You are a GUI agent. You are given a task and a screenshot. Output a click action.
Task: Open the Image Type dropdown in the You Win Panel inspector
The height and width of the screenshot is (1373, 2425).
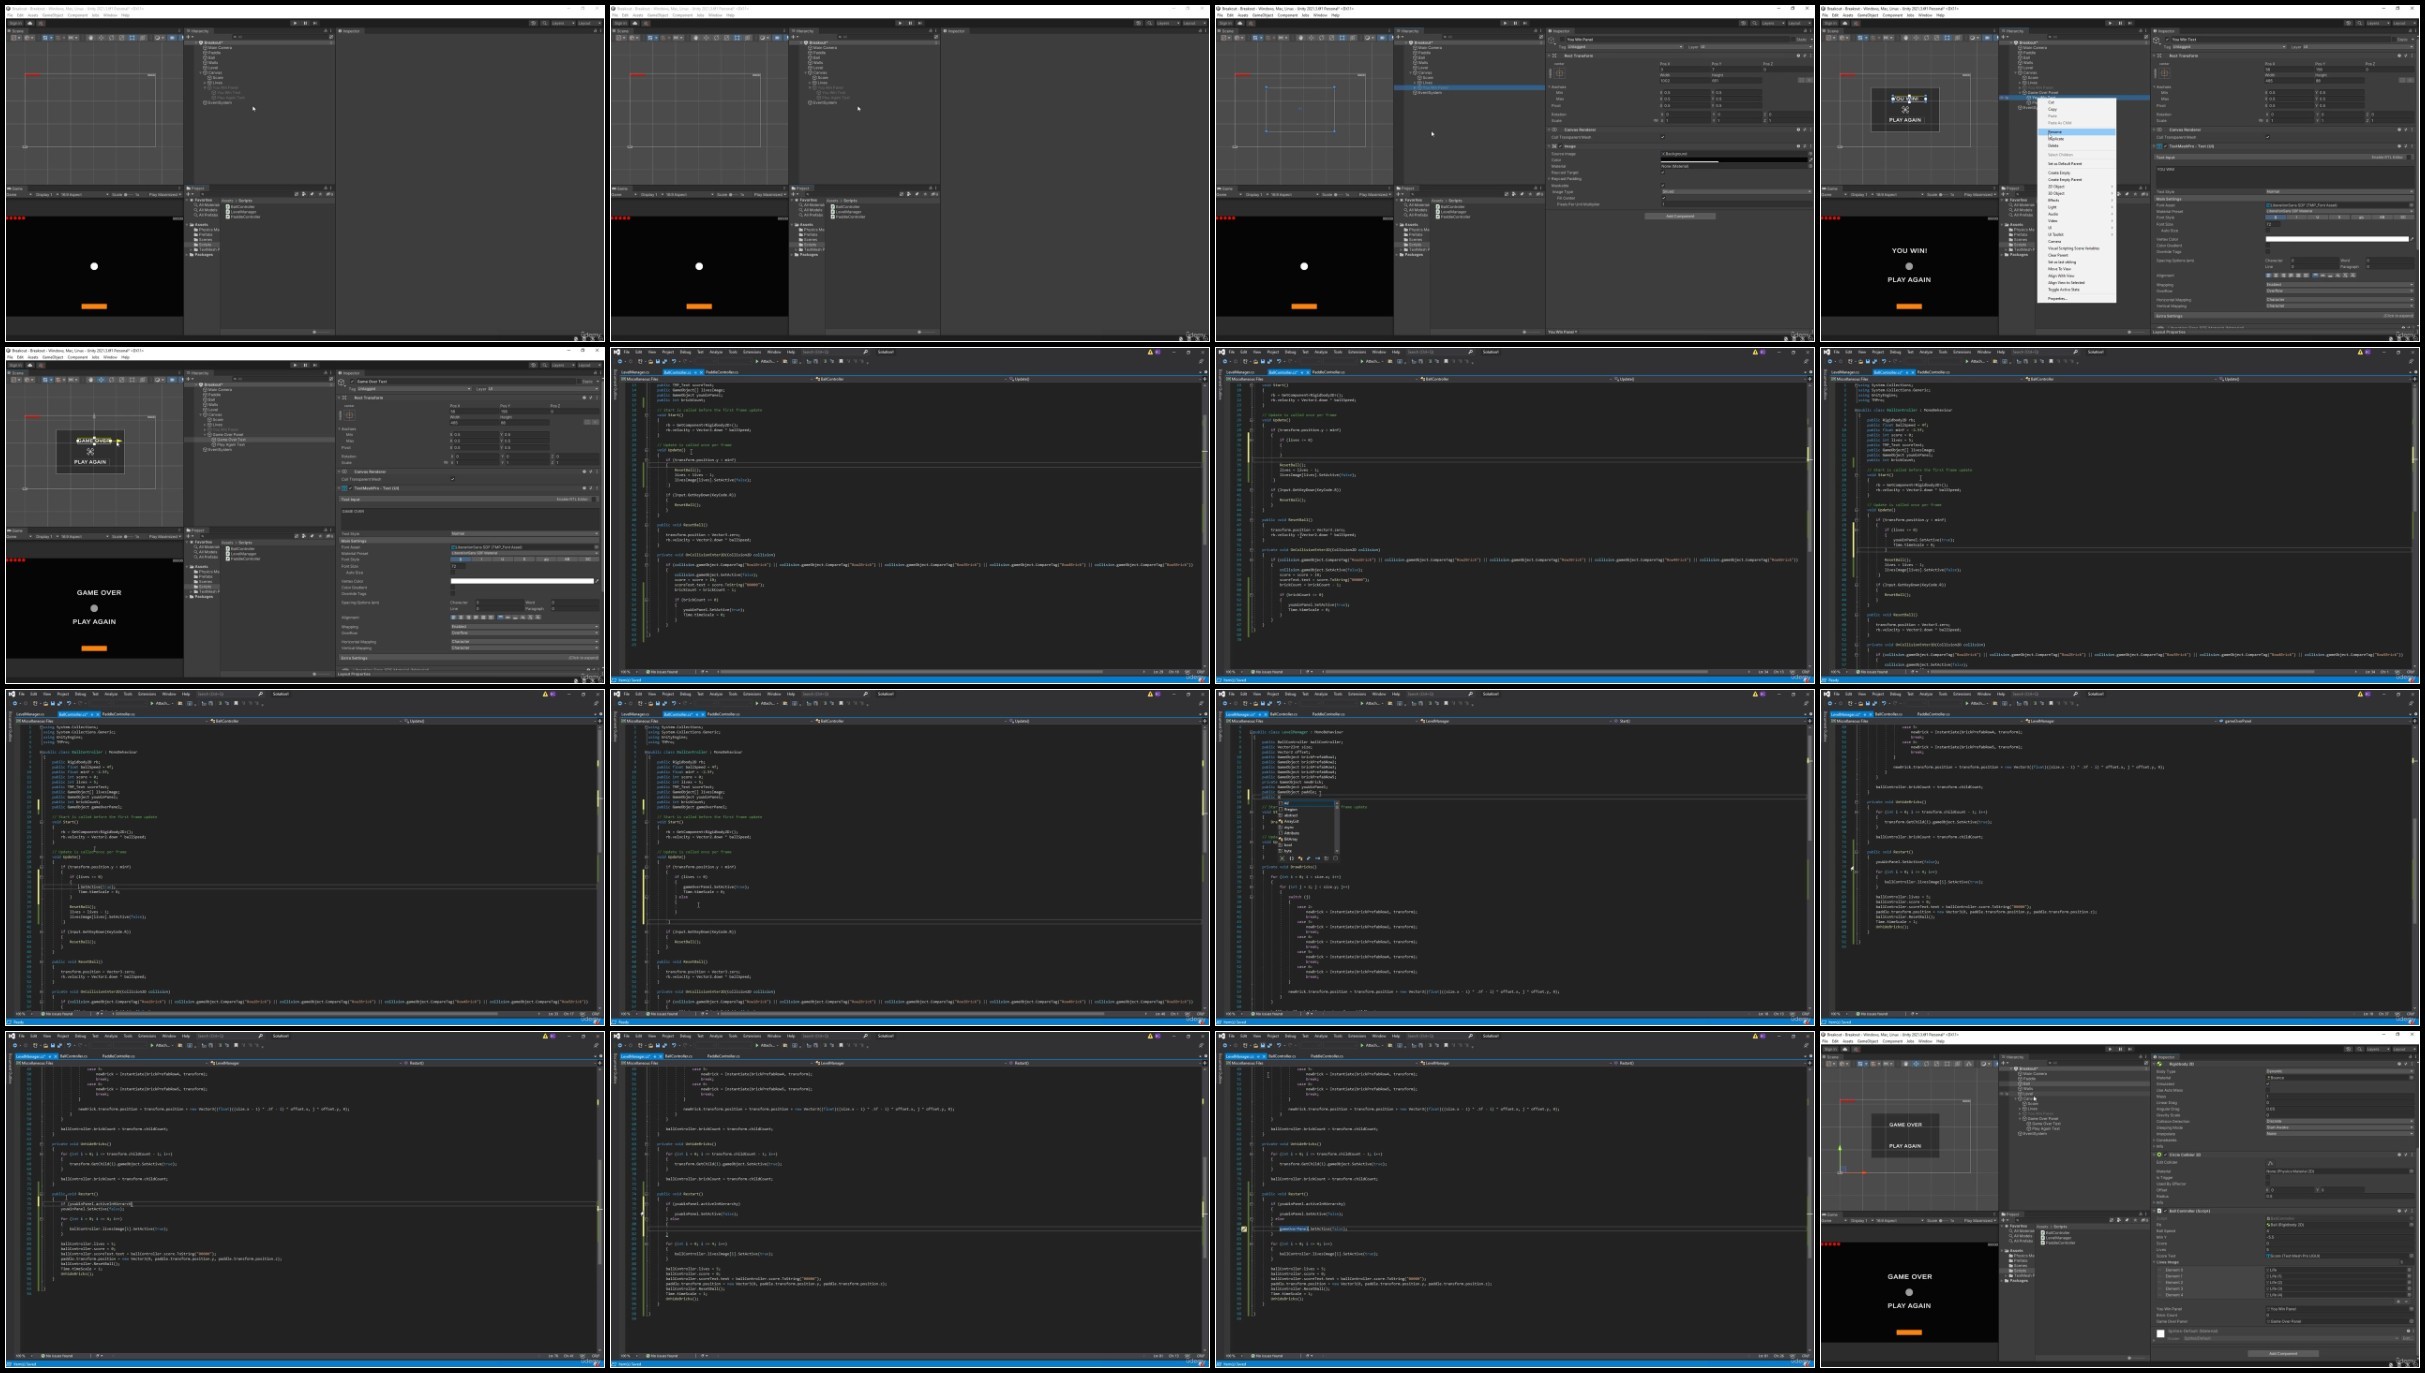pyautogui.click(x=1736, y=192)
